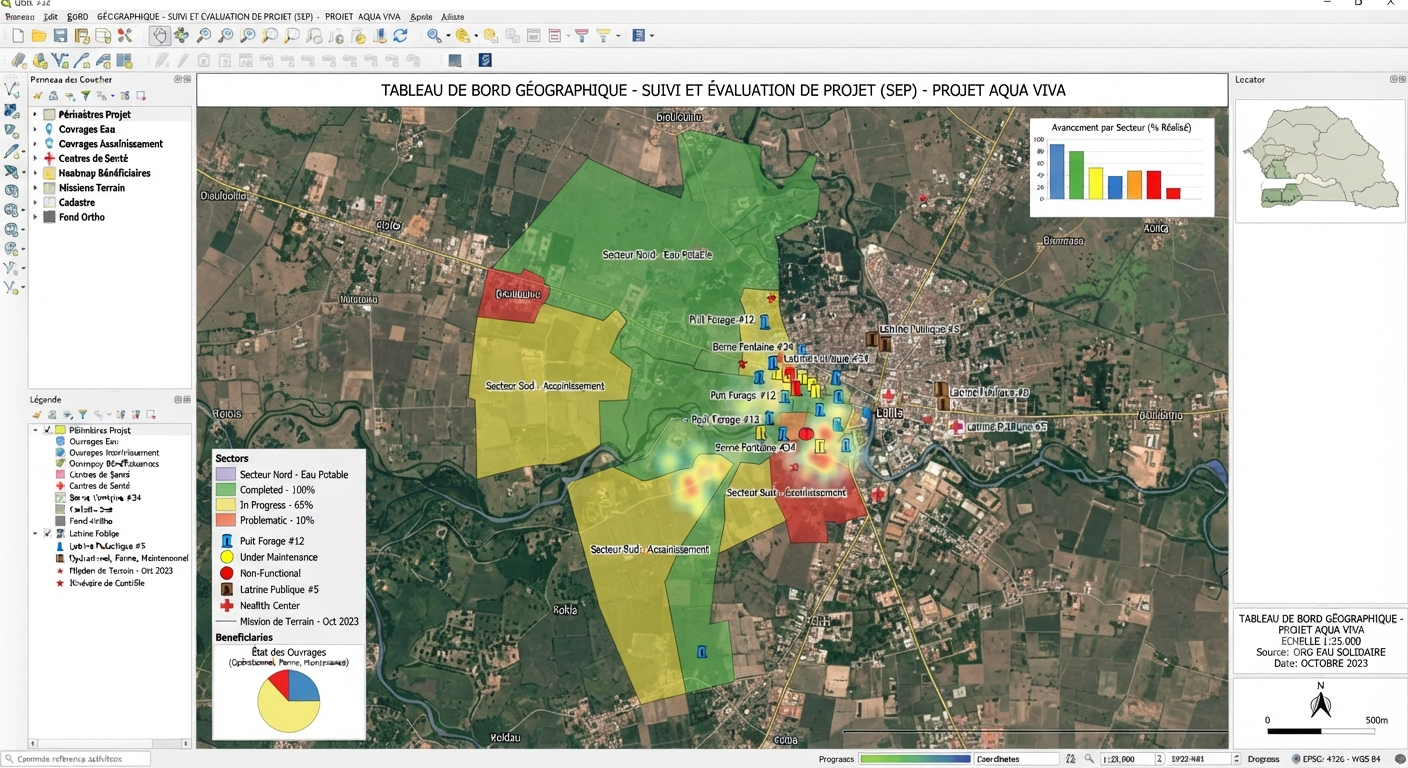Open the Aliiste menu

(453, 17)
